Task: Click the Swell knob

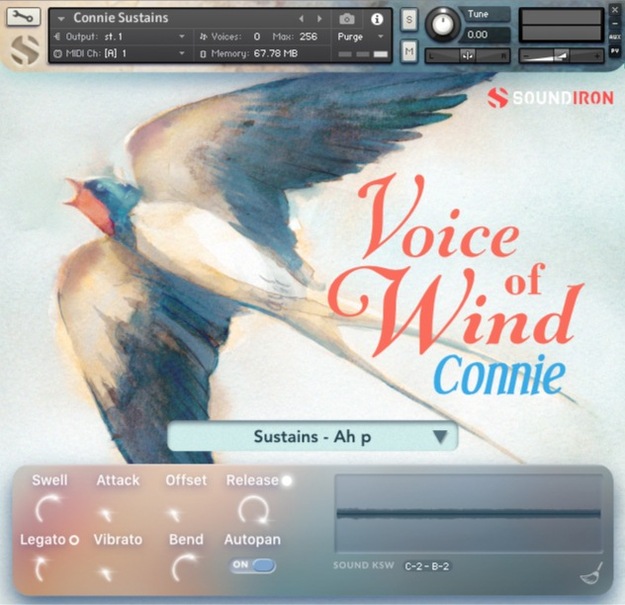Action: point(48,509)
